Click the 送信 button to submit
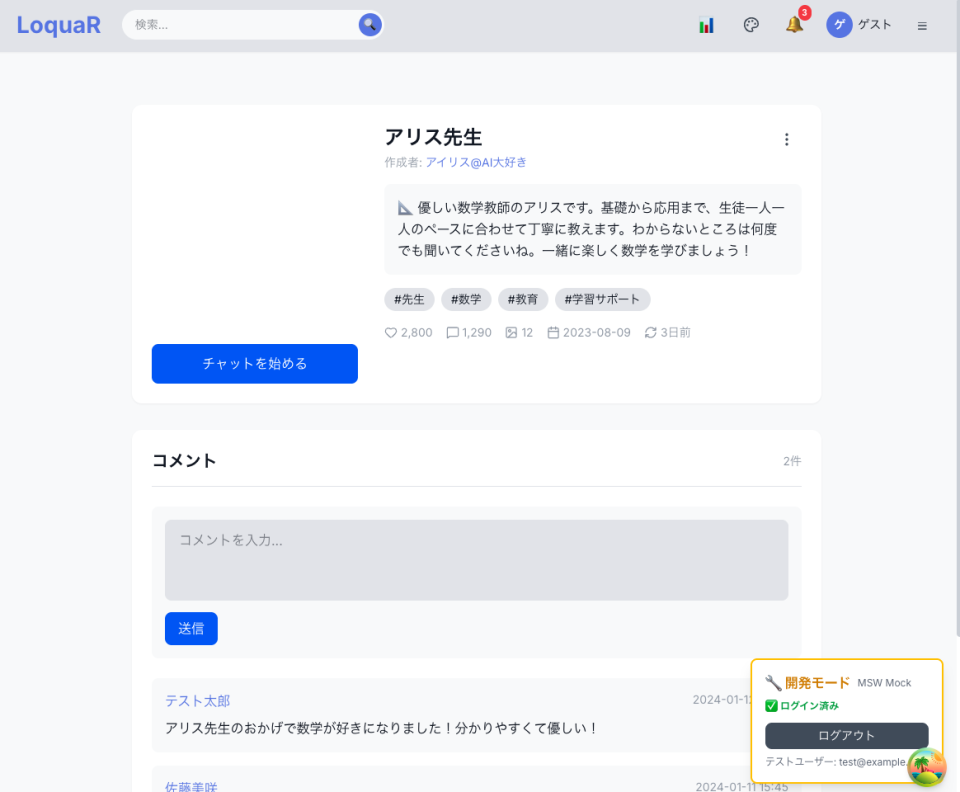Viewport: 960px width, 792px height. click(x=191, y=628)
